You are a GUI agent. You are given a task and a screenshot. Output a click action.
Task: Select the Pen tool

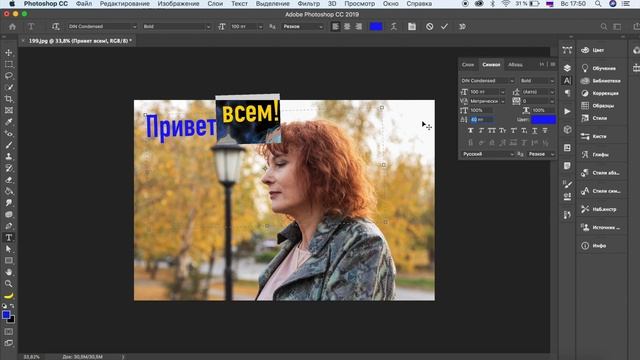(x=9, y=226)
